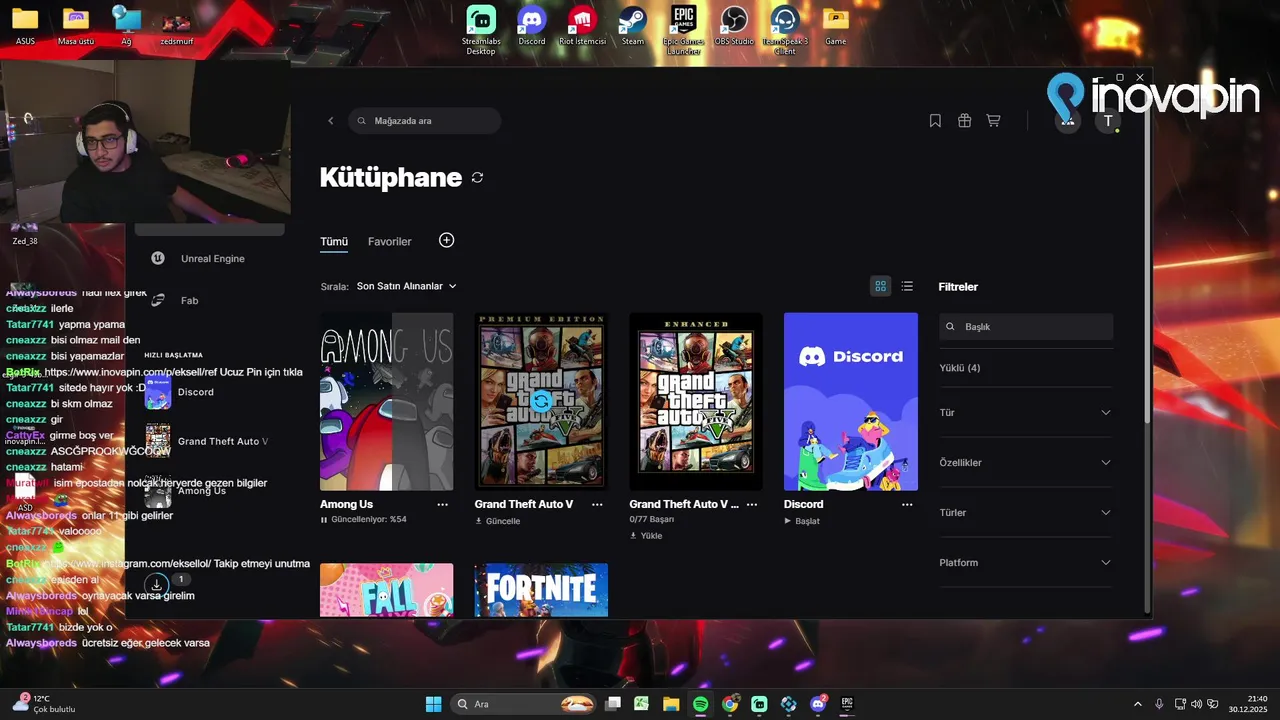Open the shopping cart icon
1280x720 pixels.
click(993, 121)
